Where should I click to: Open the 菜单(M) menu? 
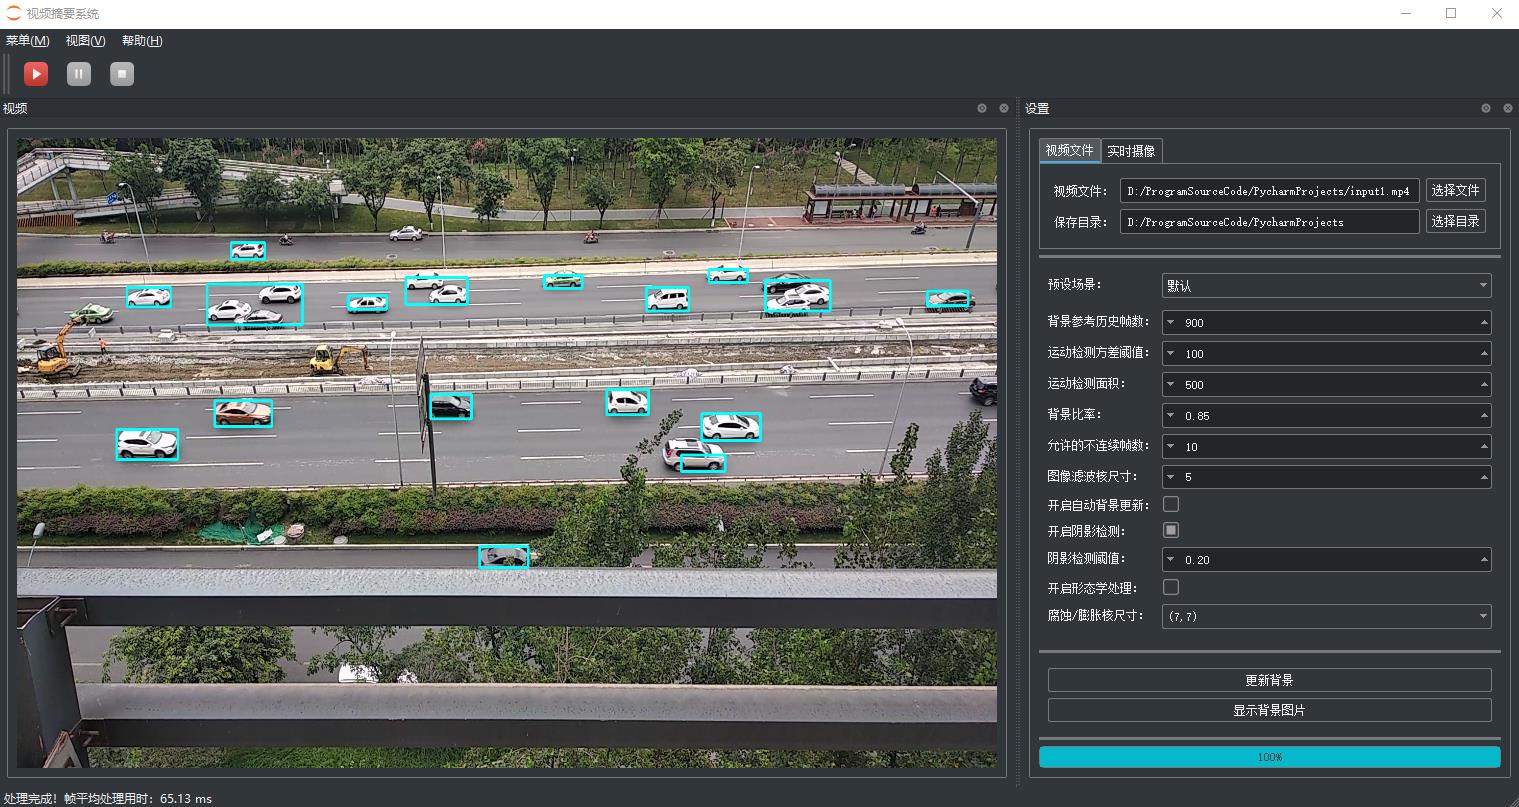28,41
